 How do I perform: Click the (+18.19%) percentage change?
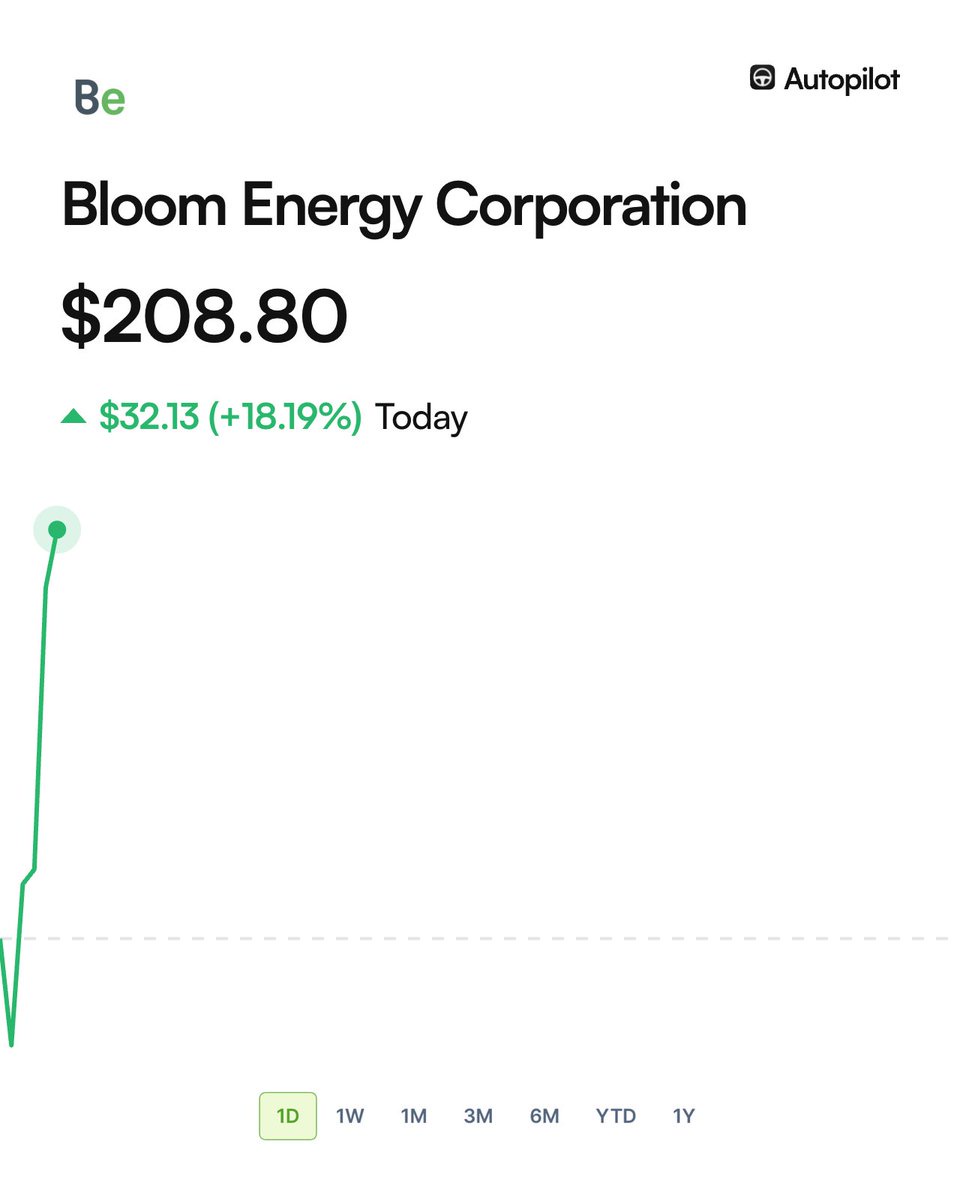pyautogui.click(x=285, y=417)
